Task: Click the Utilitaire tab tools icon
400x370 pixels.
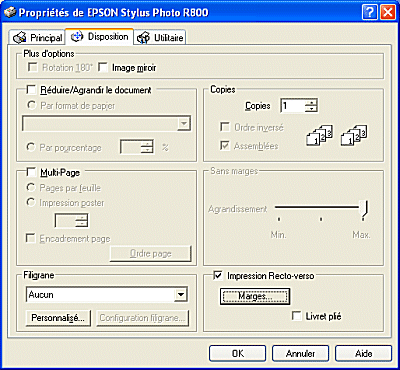Action: point(143,38)
